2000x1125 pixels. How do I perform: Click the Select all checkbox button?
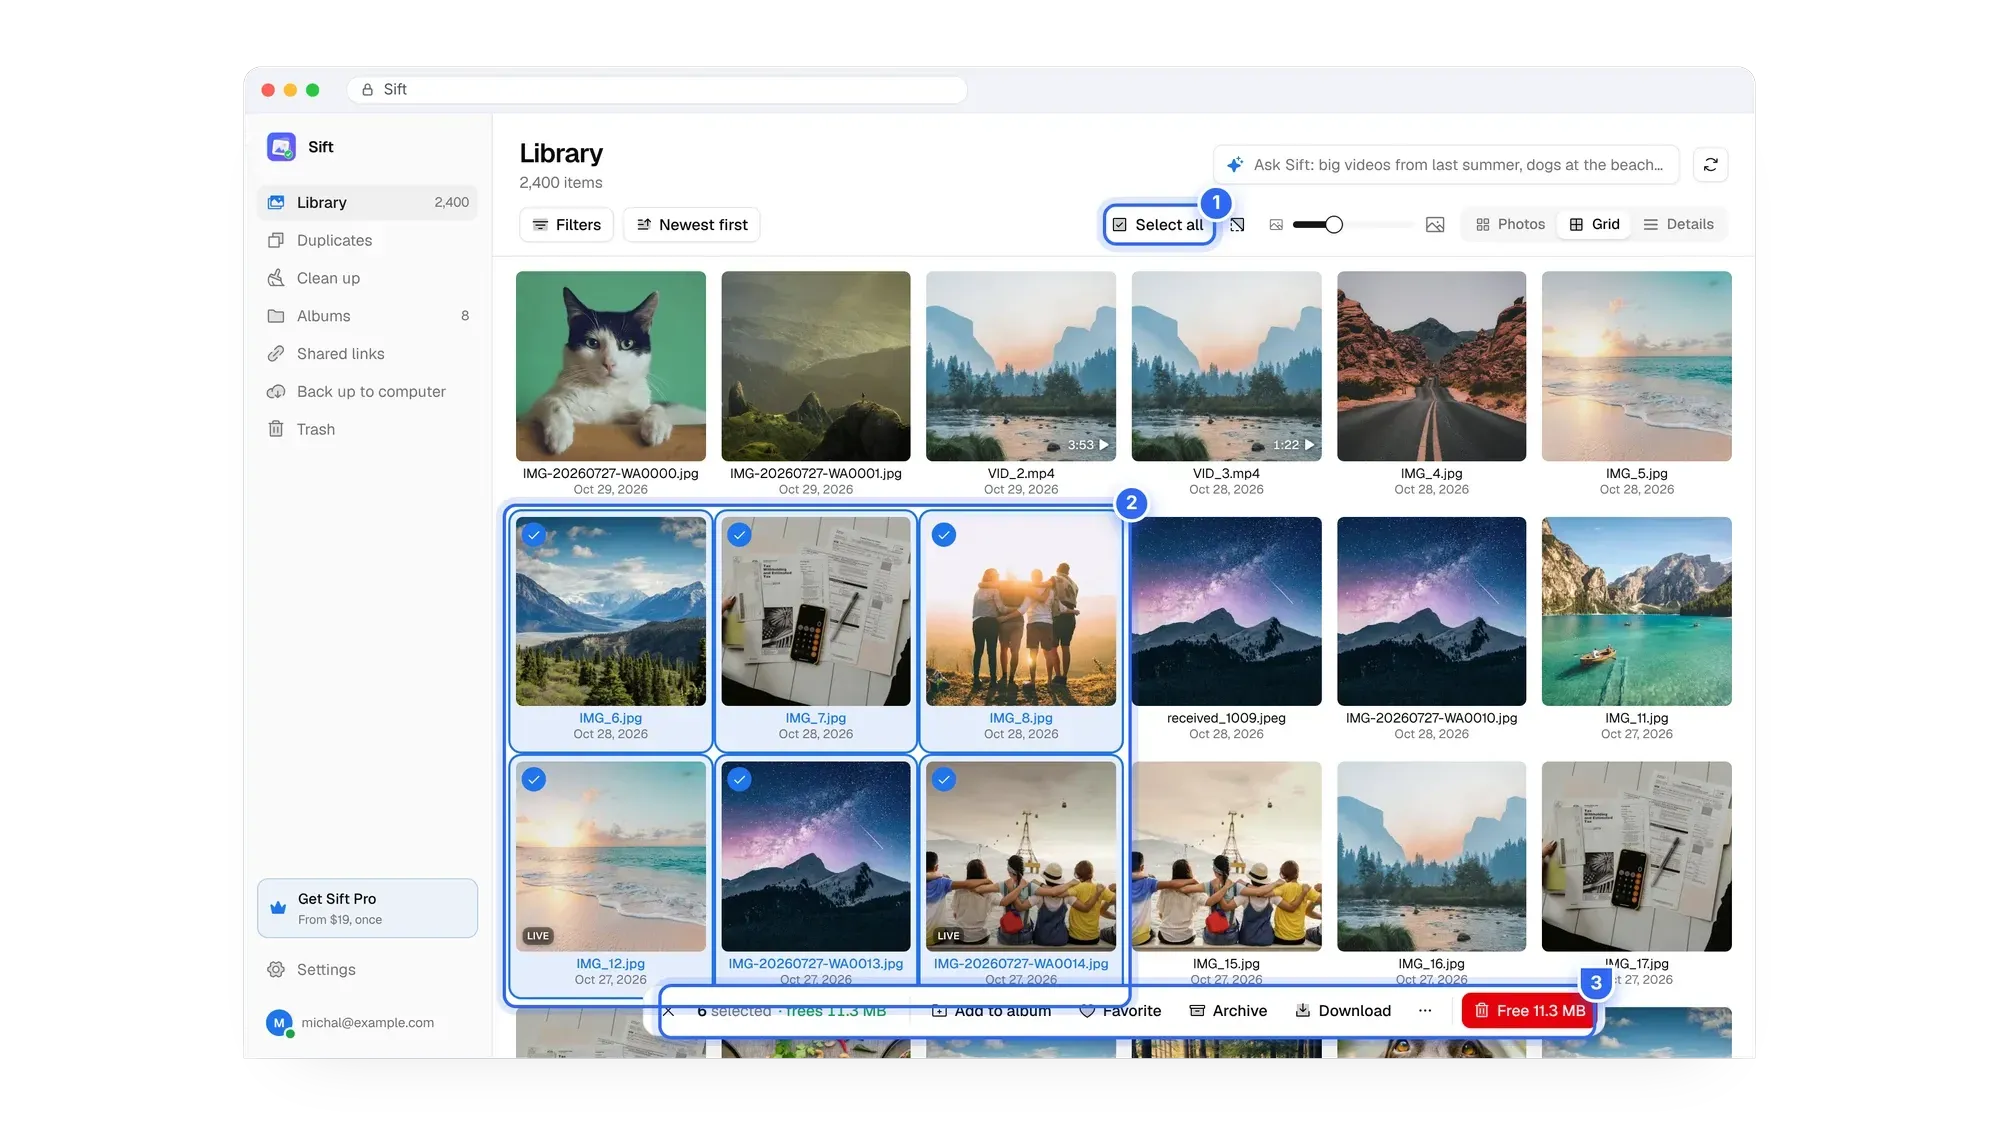(x=1158, y=225)
